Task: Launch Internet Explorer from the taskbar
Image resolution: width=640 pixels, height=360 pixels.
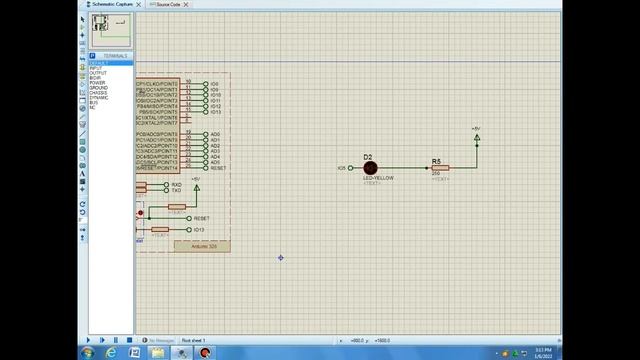Action: pyautogui.click(x=111, y=353)
